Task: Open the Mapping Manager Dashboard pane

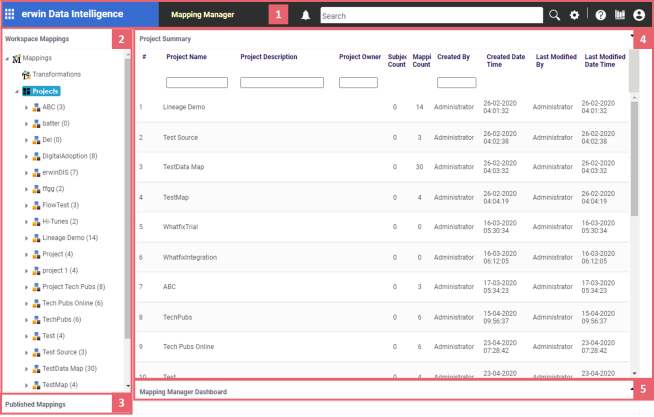Action: (x=384, y=392)
